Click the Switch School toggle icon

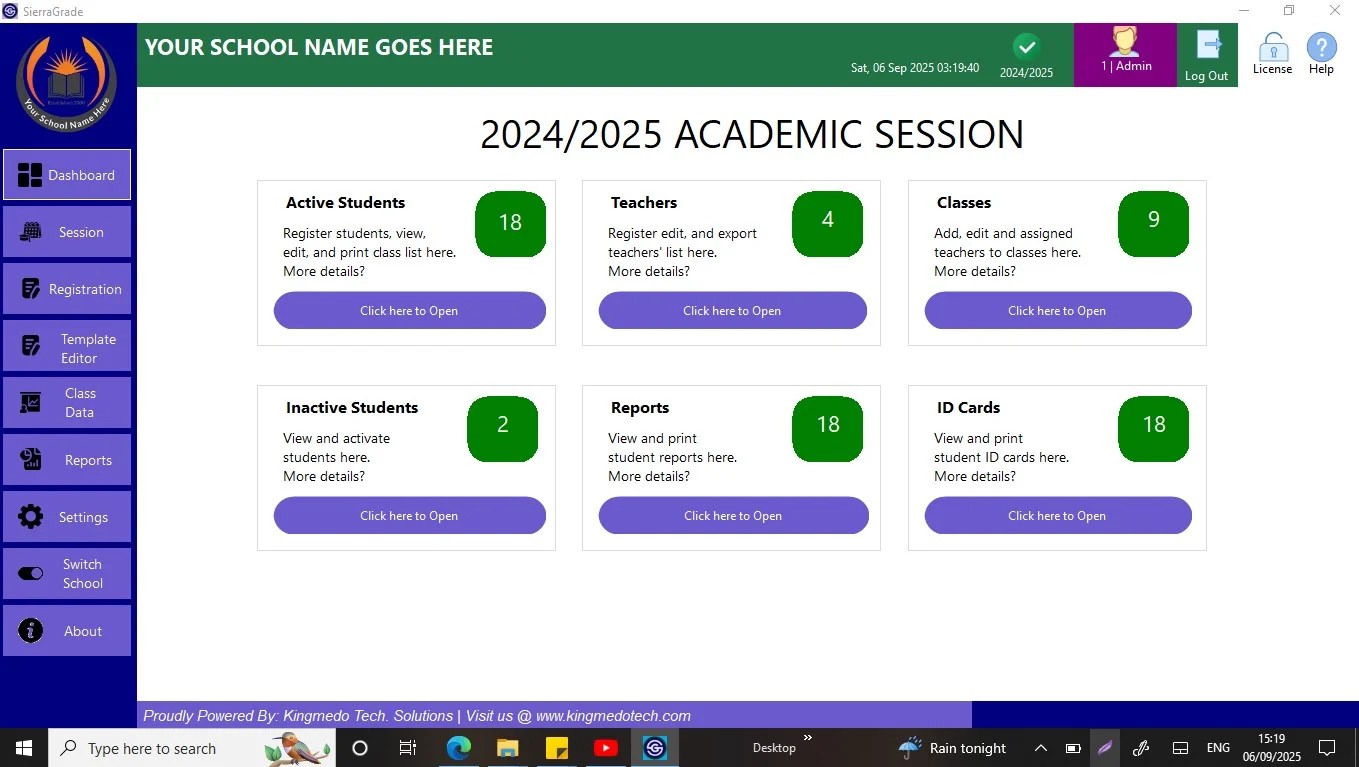click(31, 574)
